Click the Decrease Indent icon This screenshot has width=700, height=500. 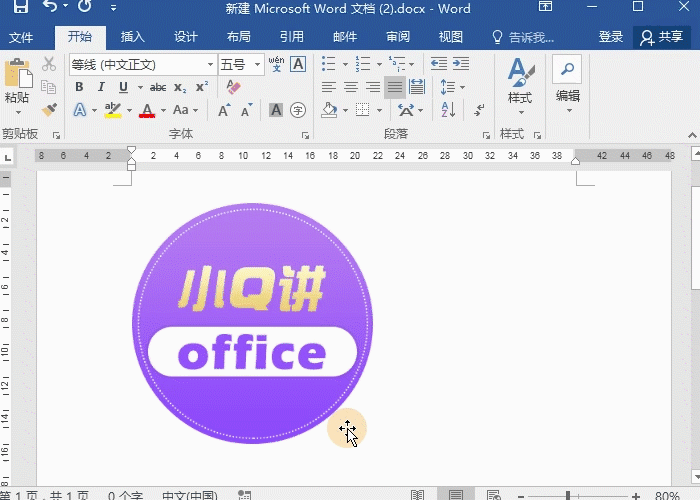439,64
